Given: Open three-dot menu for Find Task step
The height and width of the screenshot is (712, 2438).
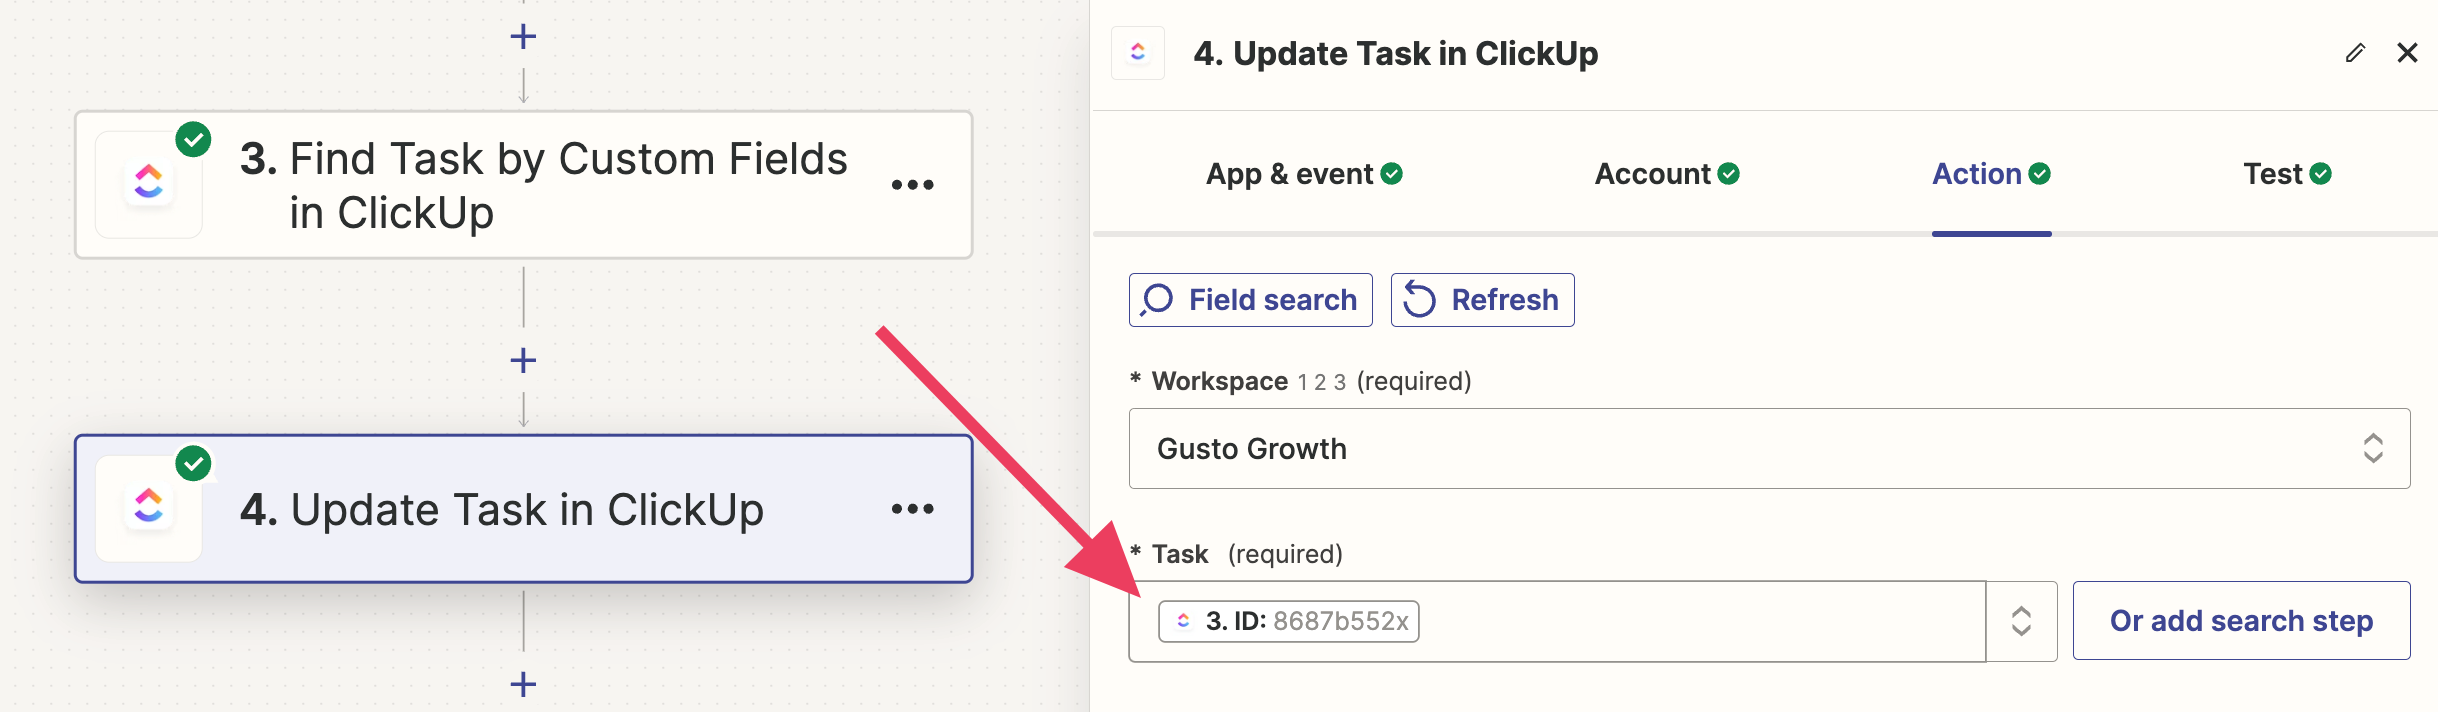Looking at the screenshot, I should [912, 185].
